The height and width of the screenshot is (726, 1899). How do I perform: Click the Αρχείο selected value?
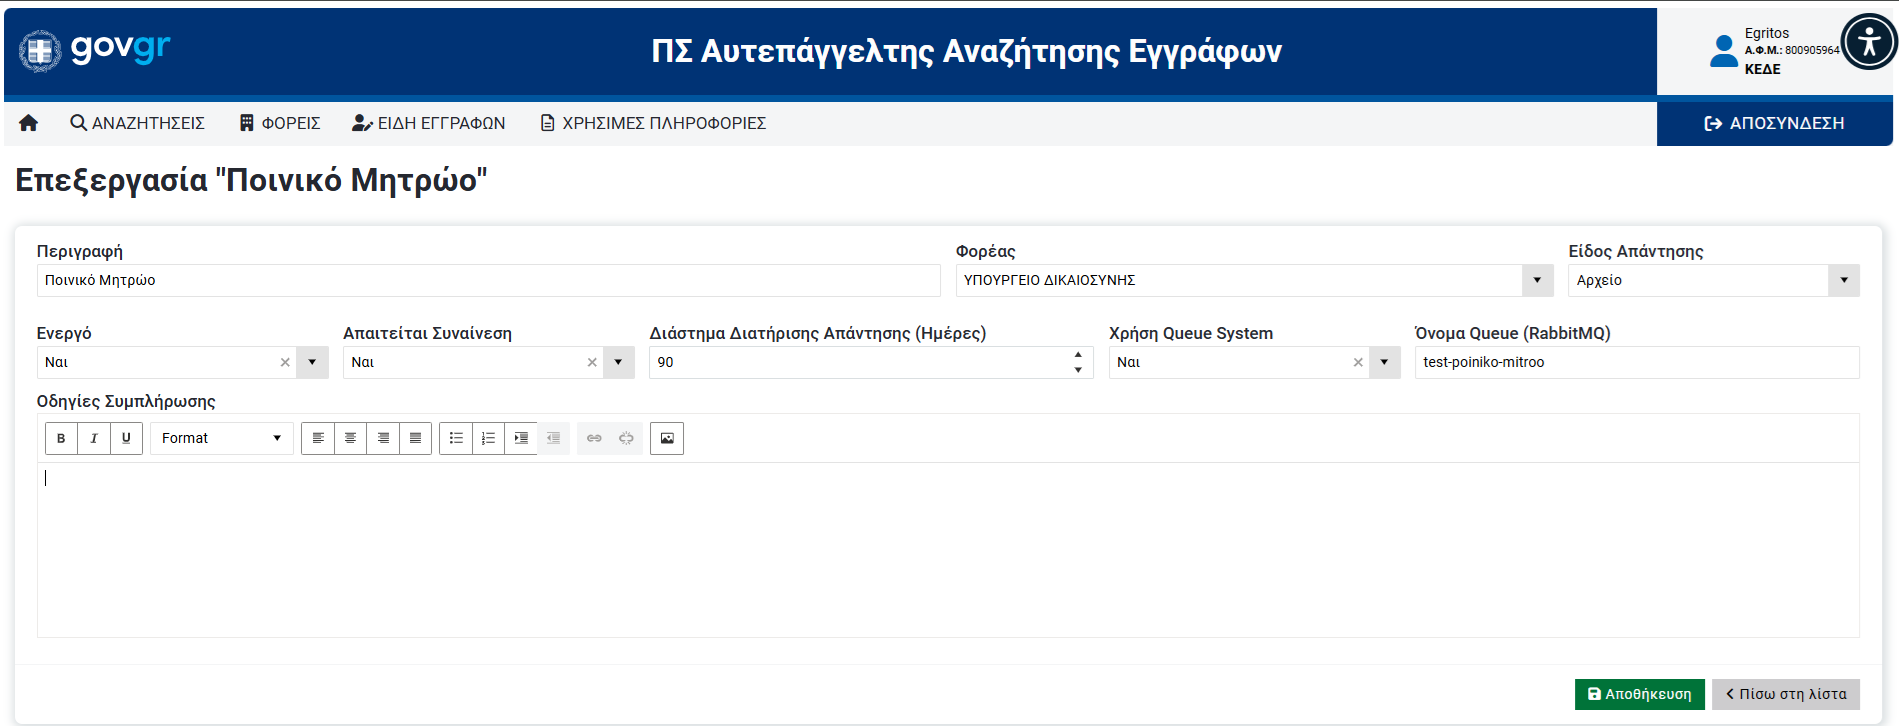[1599, 280]
